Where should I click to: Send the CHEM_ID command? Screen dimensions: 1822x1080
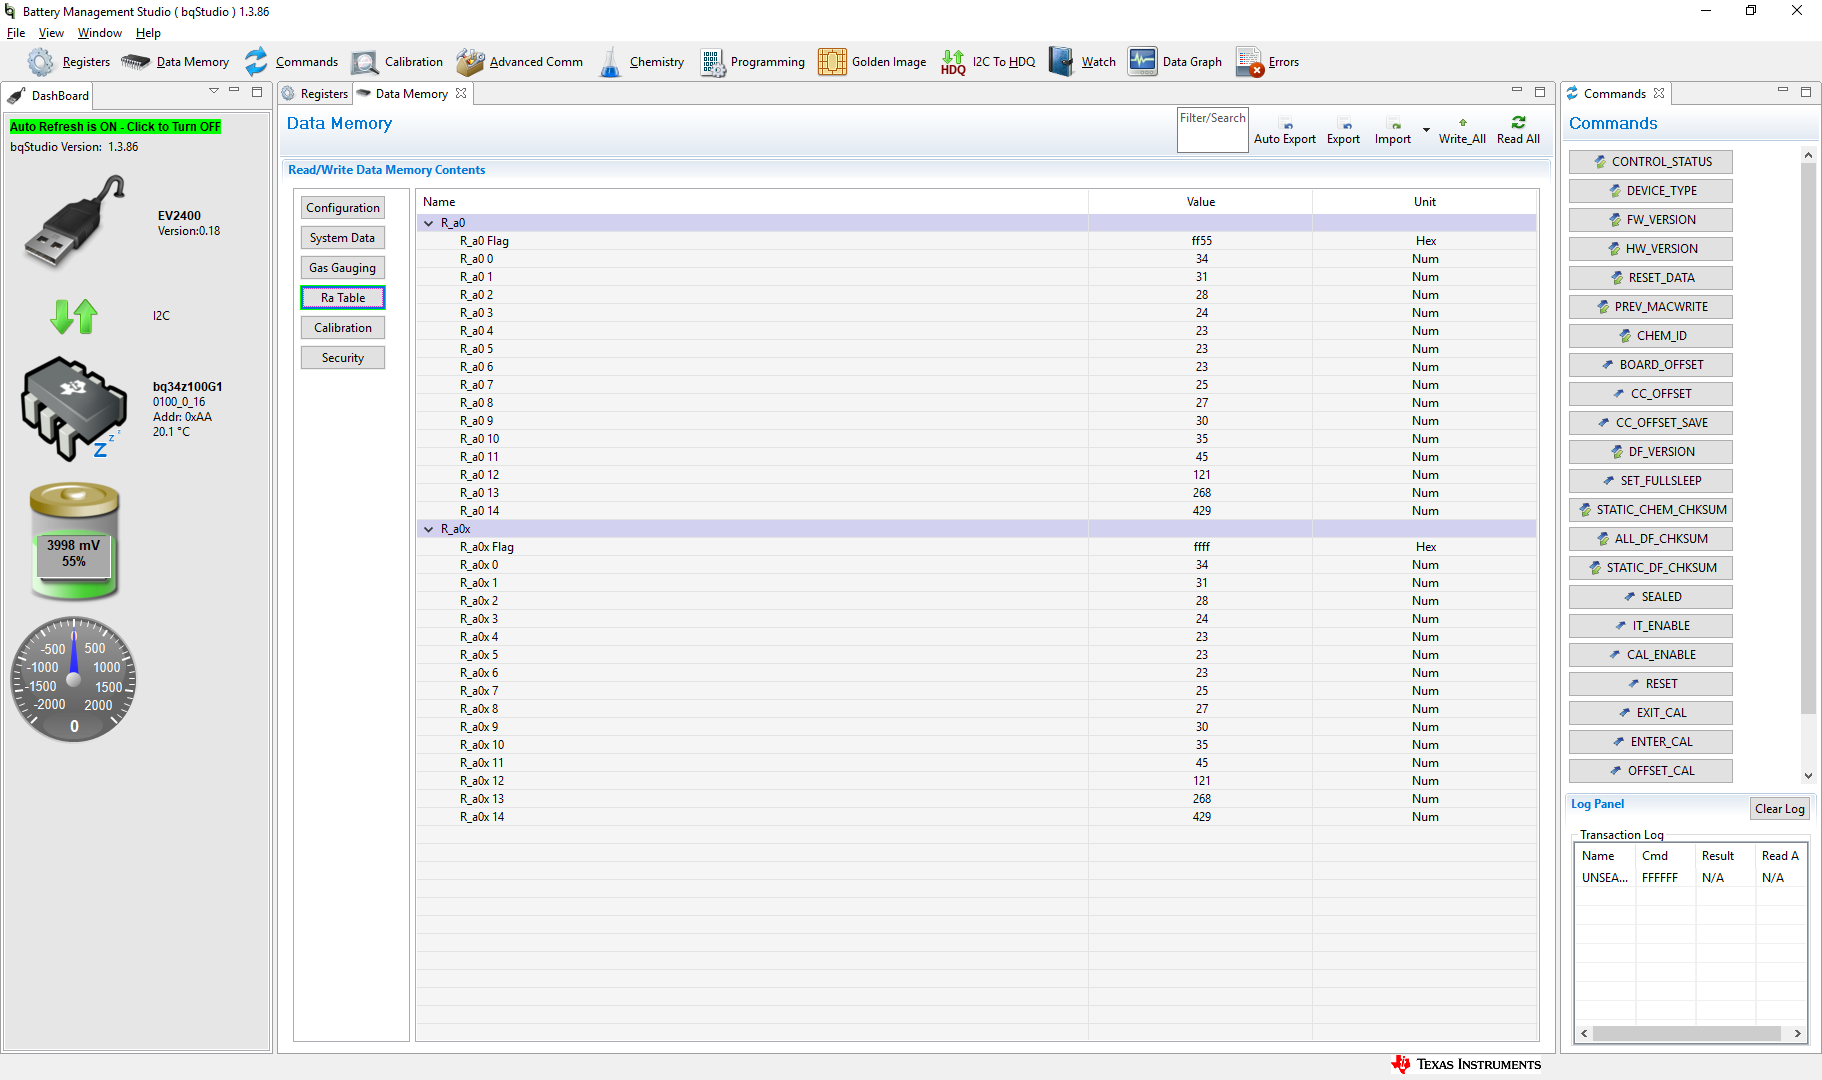[x=1651, y=336]
